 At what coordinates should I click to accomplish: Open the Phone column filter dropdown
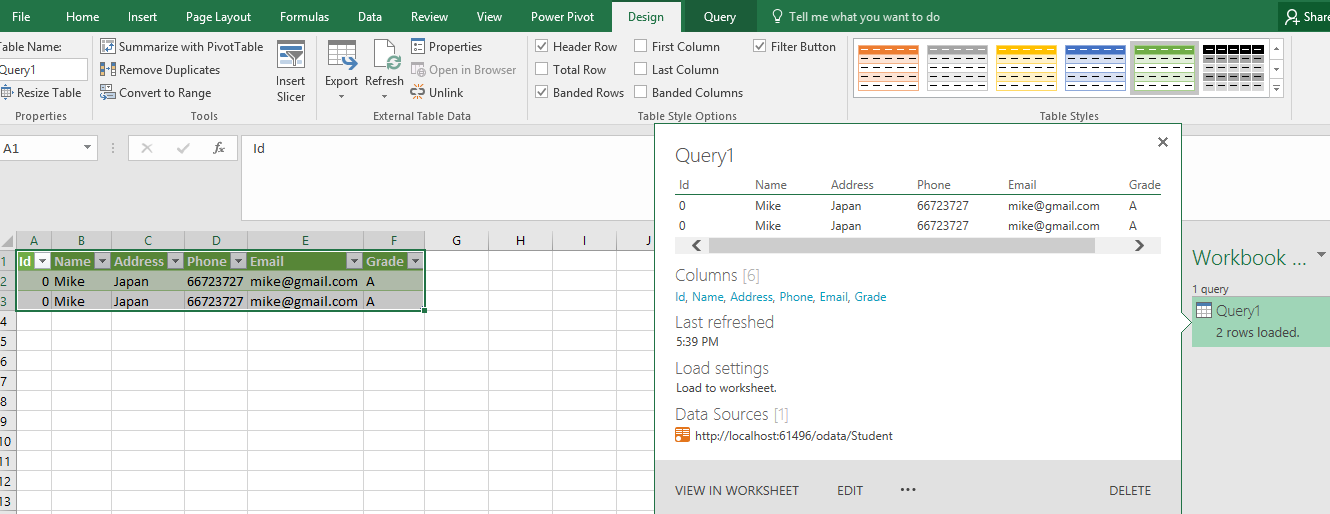pos(237,261)
